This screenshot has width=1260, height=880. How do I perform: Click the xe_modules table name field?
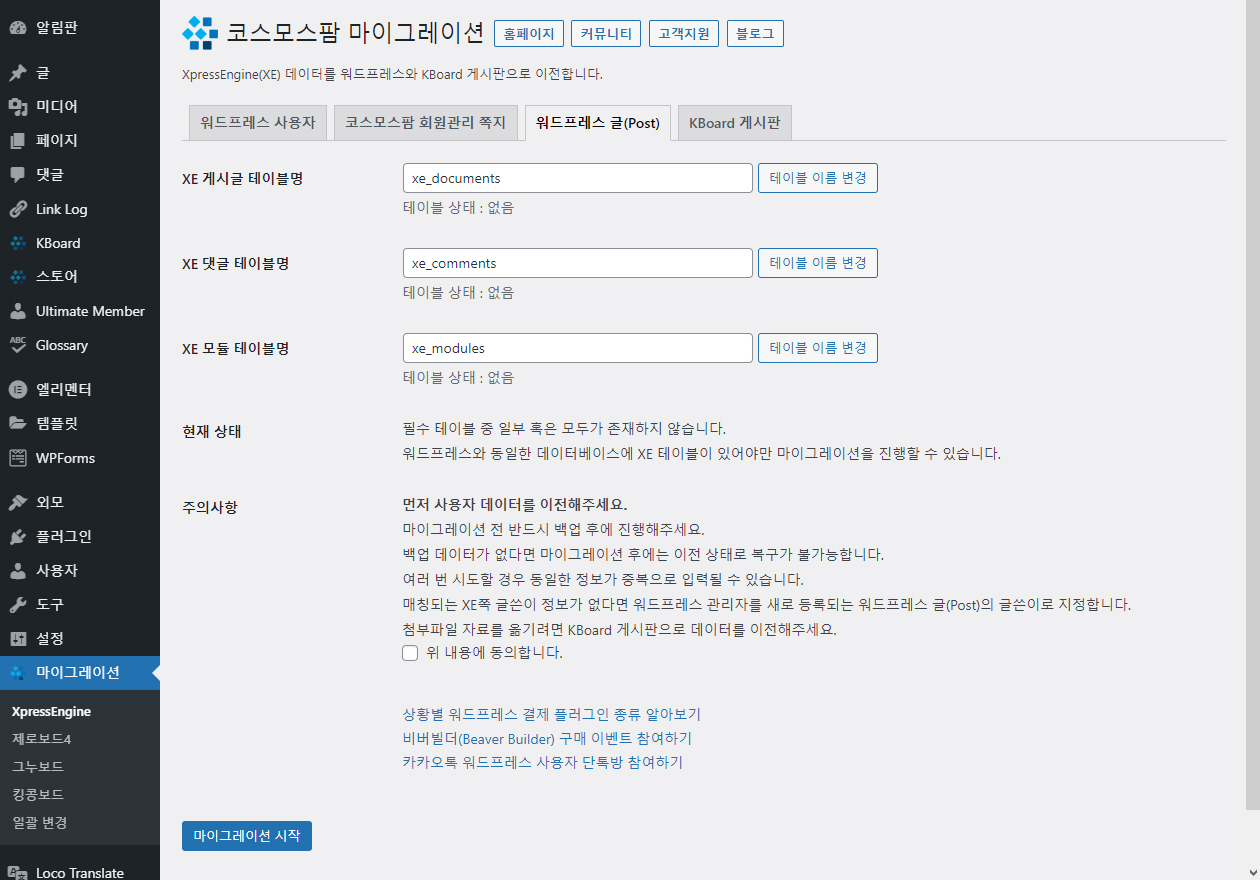(x=577, y=348)
